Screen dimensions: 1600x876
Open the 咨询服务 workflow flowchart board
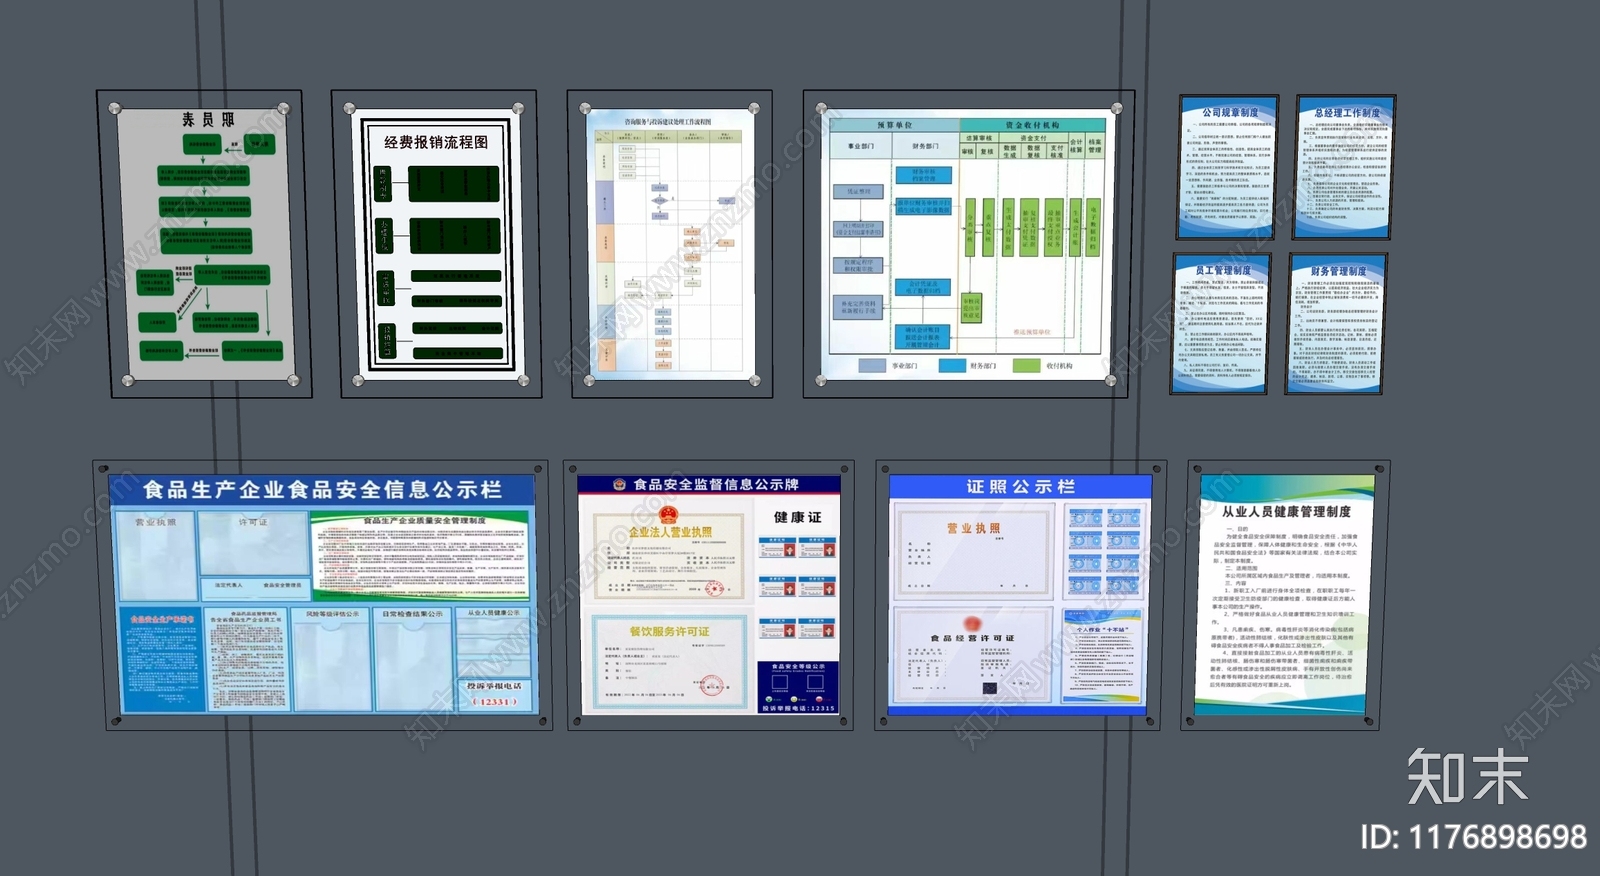pos(669,243)
